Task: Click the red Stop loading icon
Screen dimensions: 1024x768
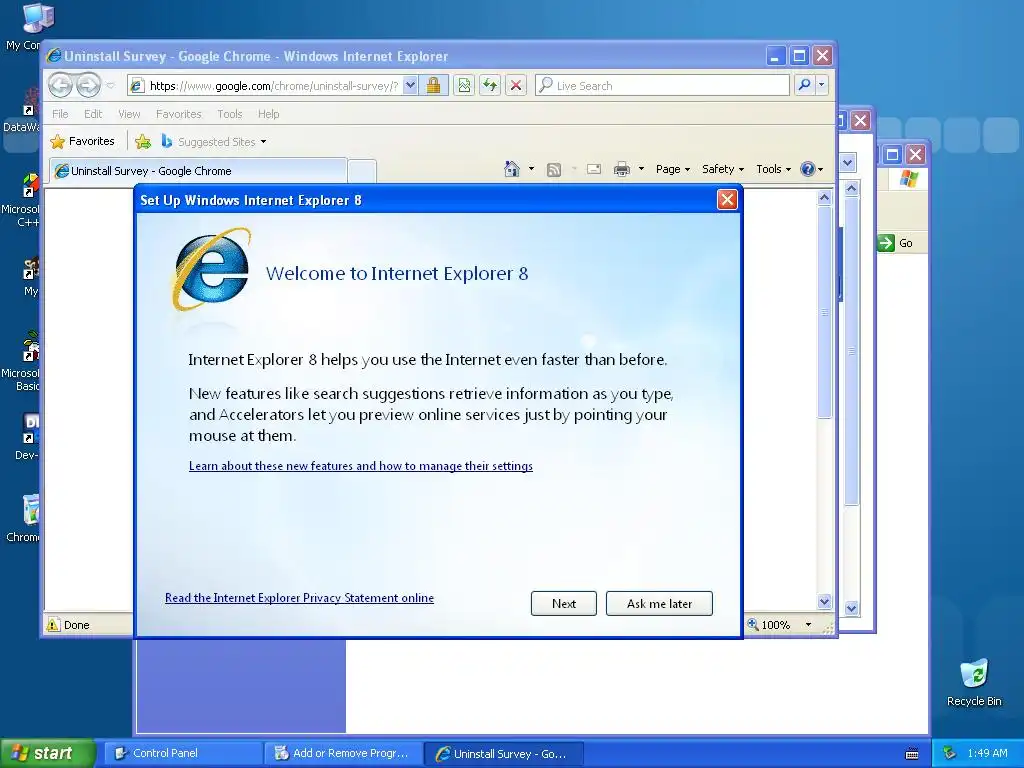Action: pos(516,86)
